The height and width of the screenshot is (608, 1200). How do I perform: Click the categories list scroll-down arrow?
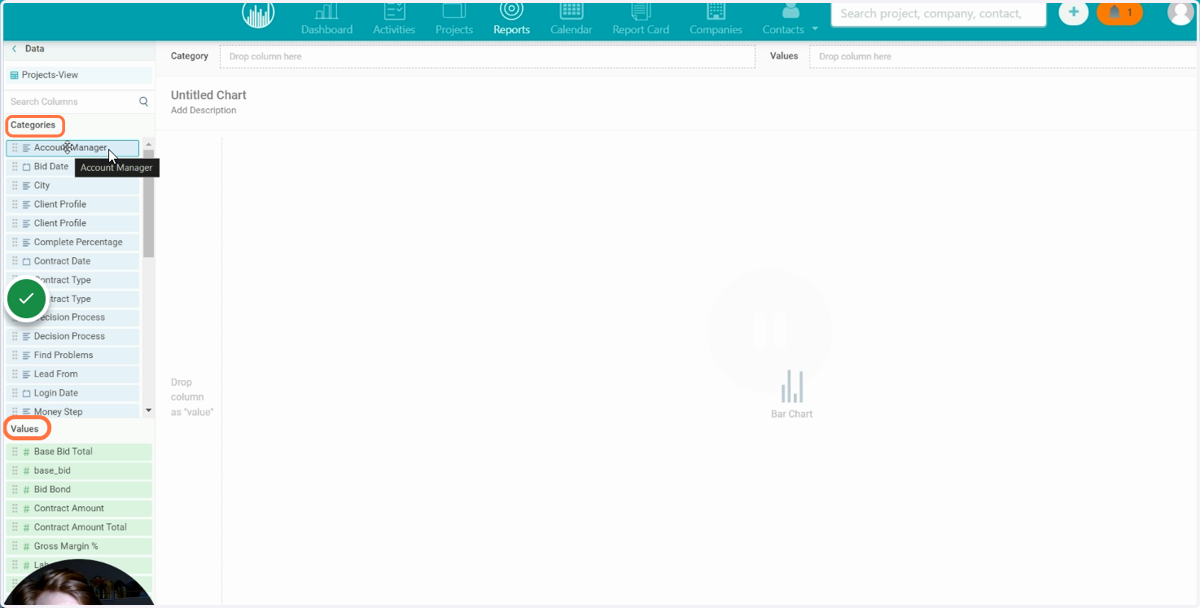point(148,410)
